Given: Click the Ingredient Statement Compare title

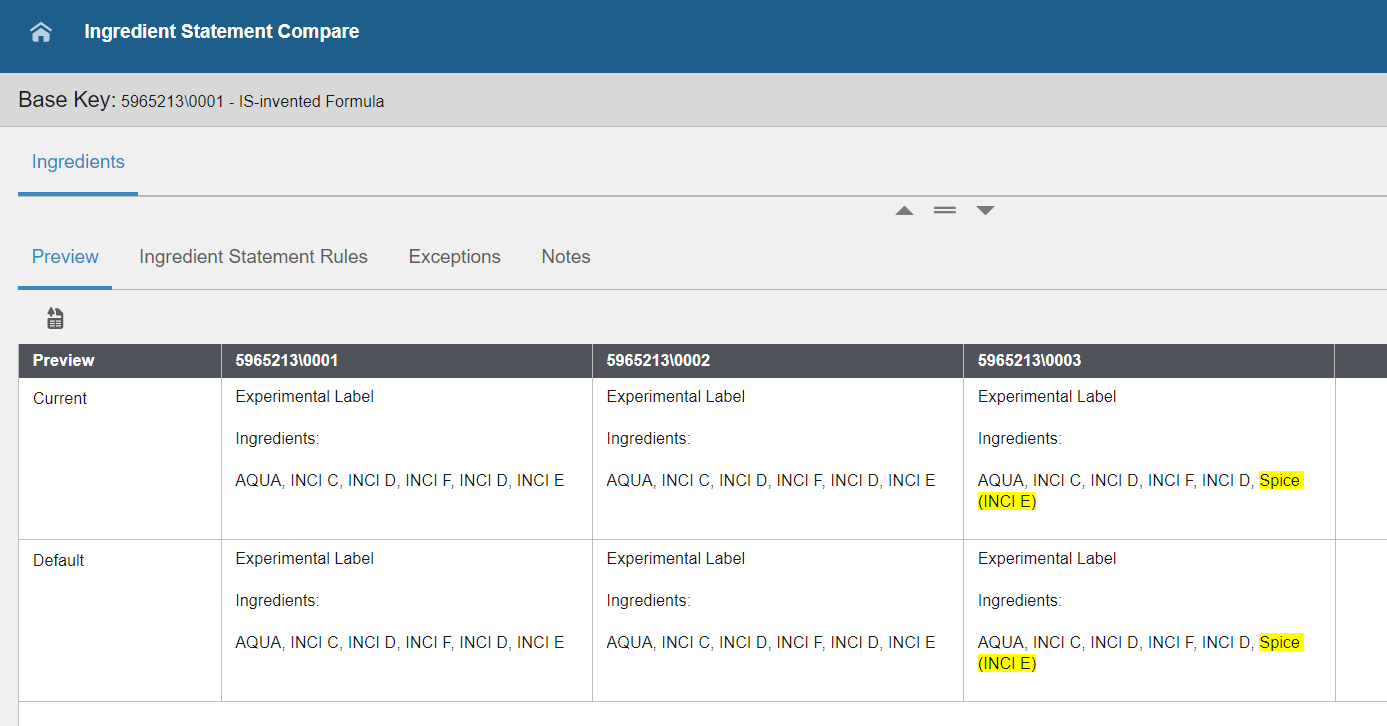Looking at the screenshot, I should (222, 31).
